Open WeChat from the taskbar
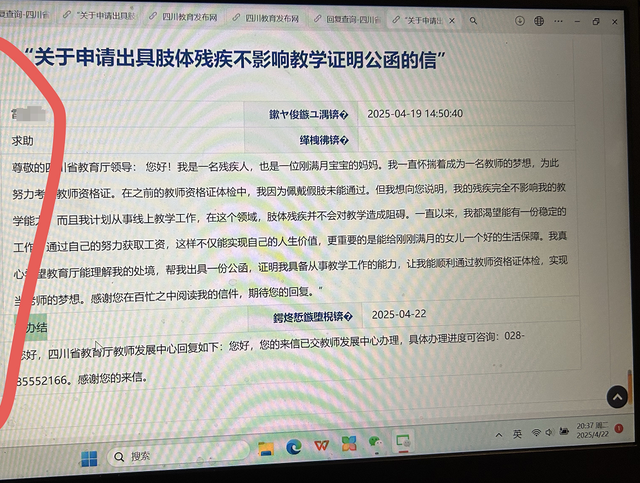The width and height of the screenshot is (640, 483). click(376, 441)
